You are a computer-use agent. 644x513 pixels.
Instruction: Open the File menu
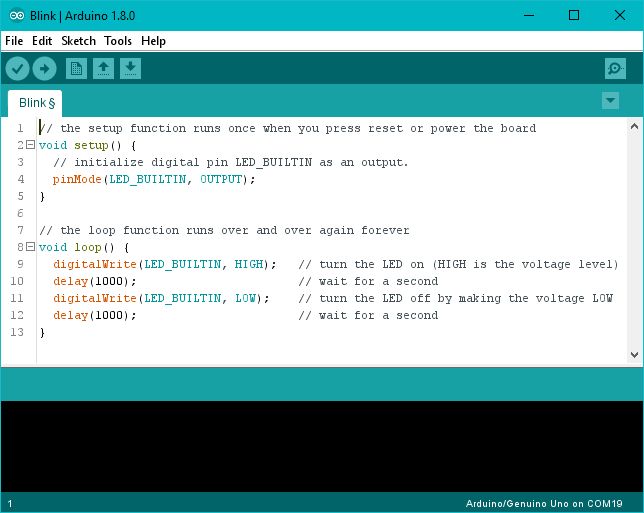tap(14, 41)
